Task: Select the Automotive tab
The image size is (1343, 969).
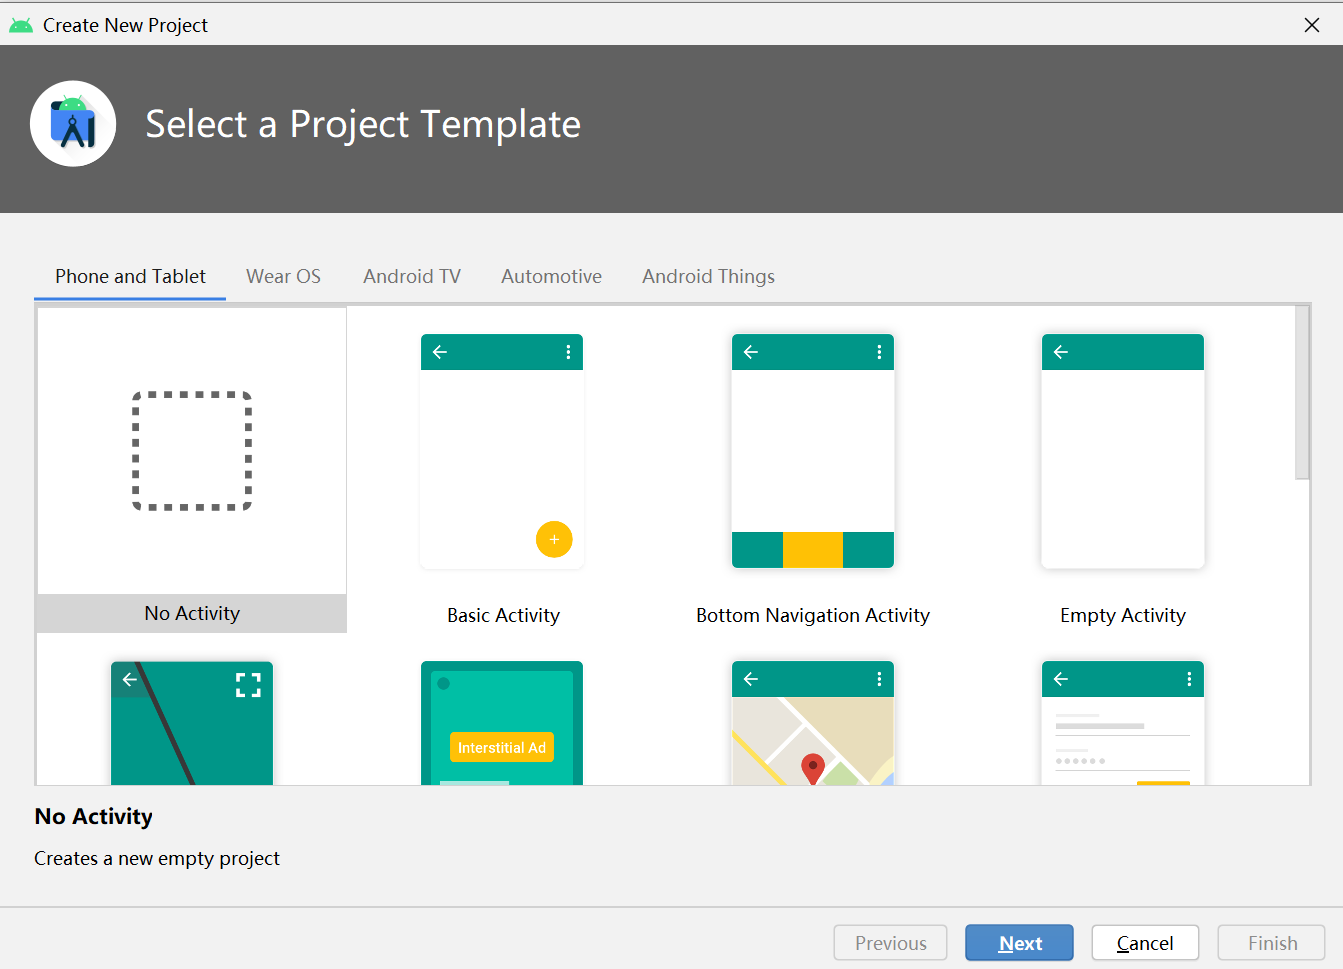Action: (x=551, y=276)
